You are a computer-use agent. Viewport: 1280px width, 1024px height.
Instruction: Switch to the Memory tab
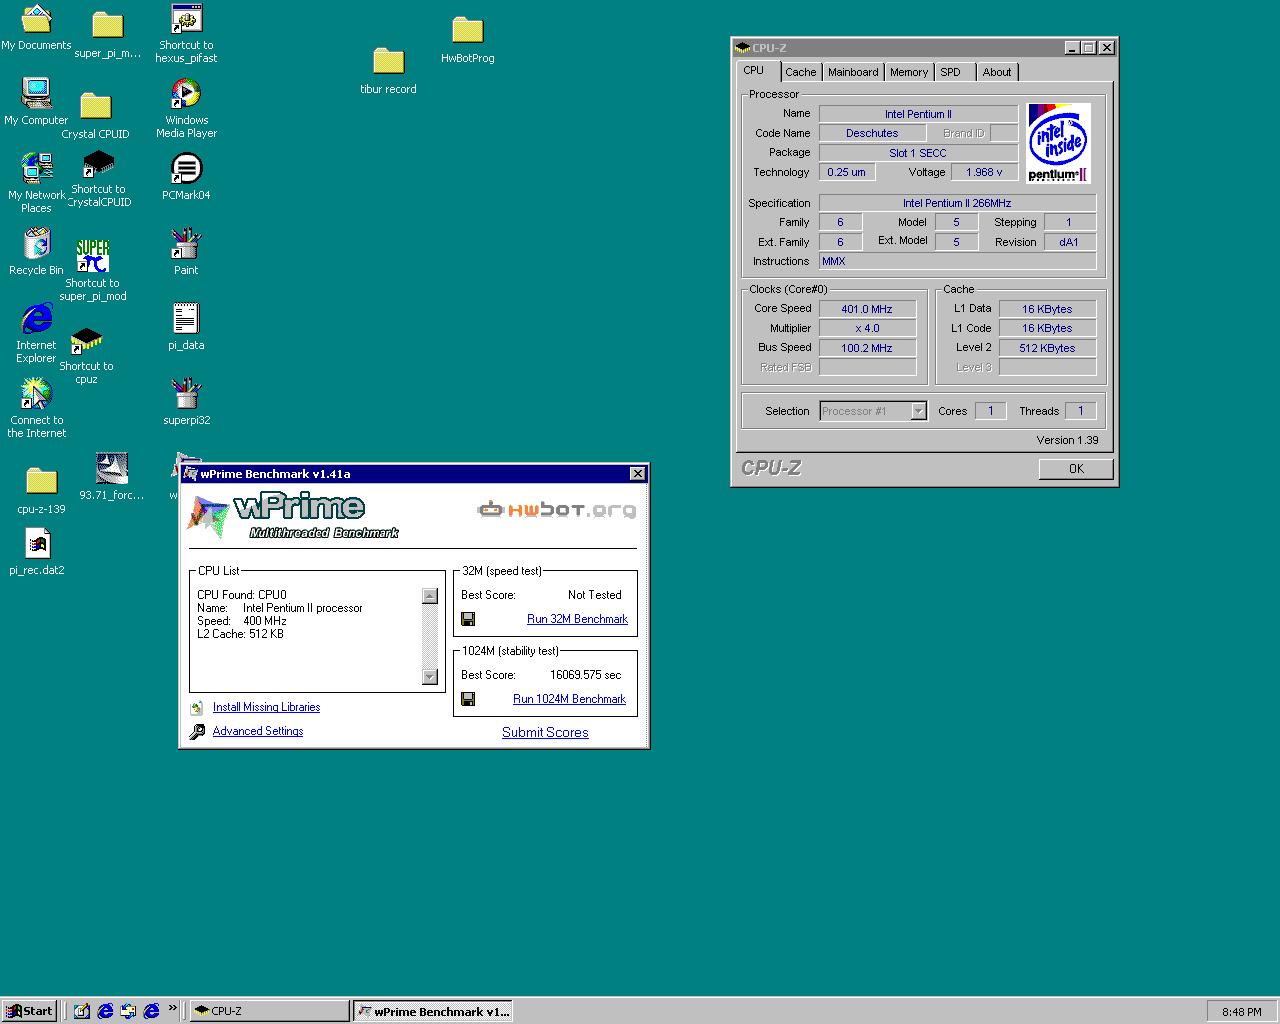(x=908, y=72)
